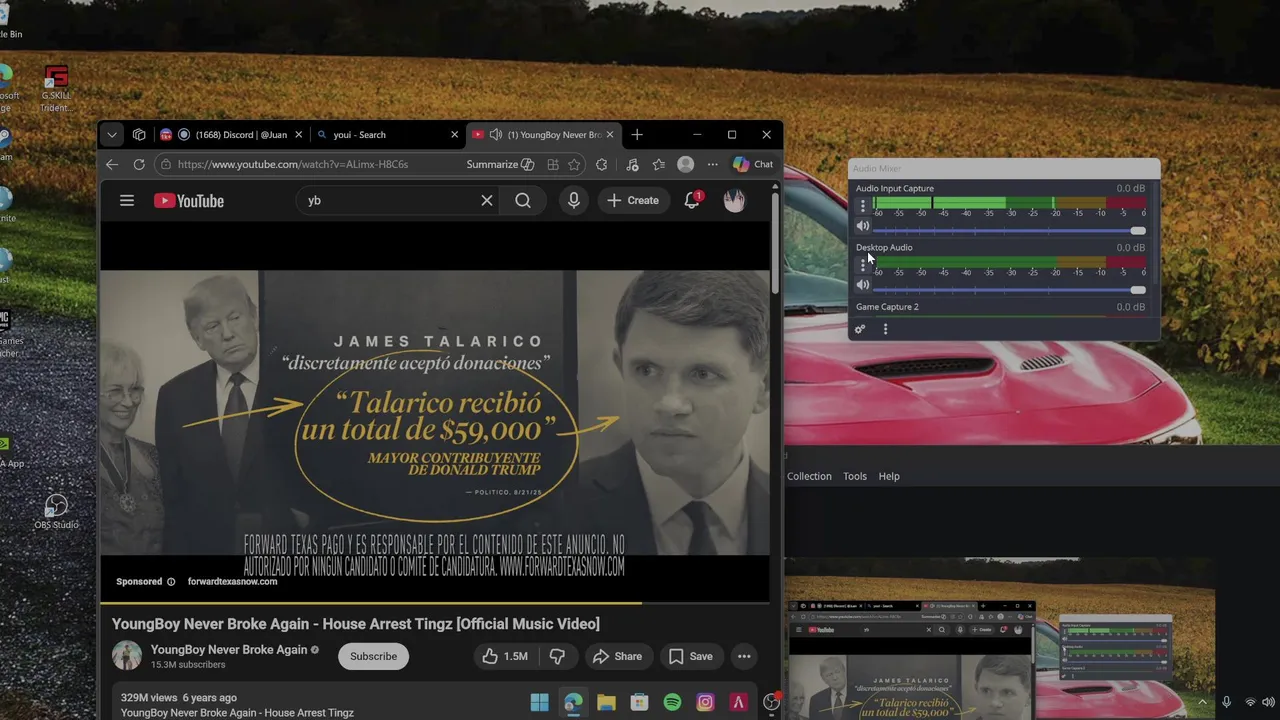Switch to Discord @Juan tab
The height and width of the screenshot is (720, 1280).
click(231, 135)
